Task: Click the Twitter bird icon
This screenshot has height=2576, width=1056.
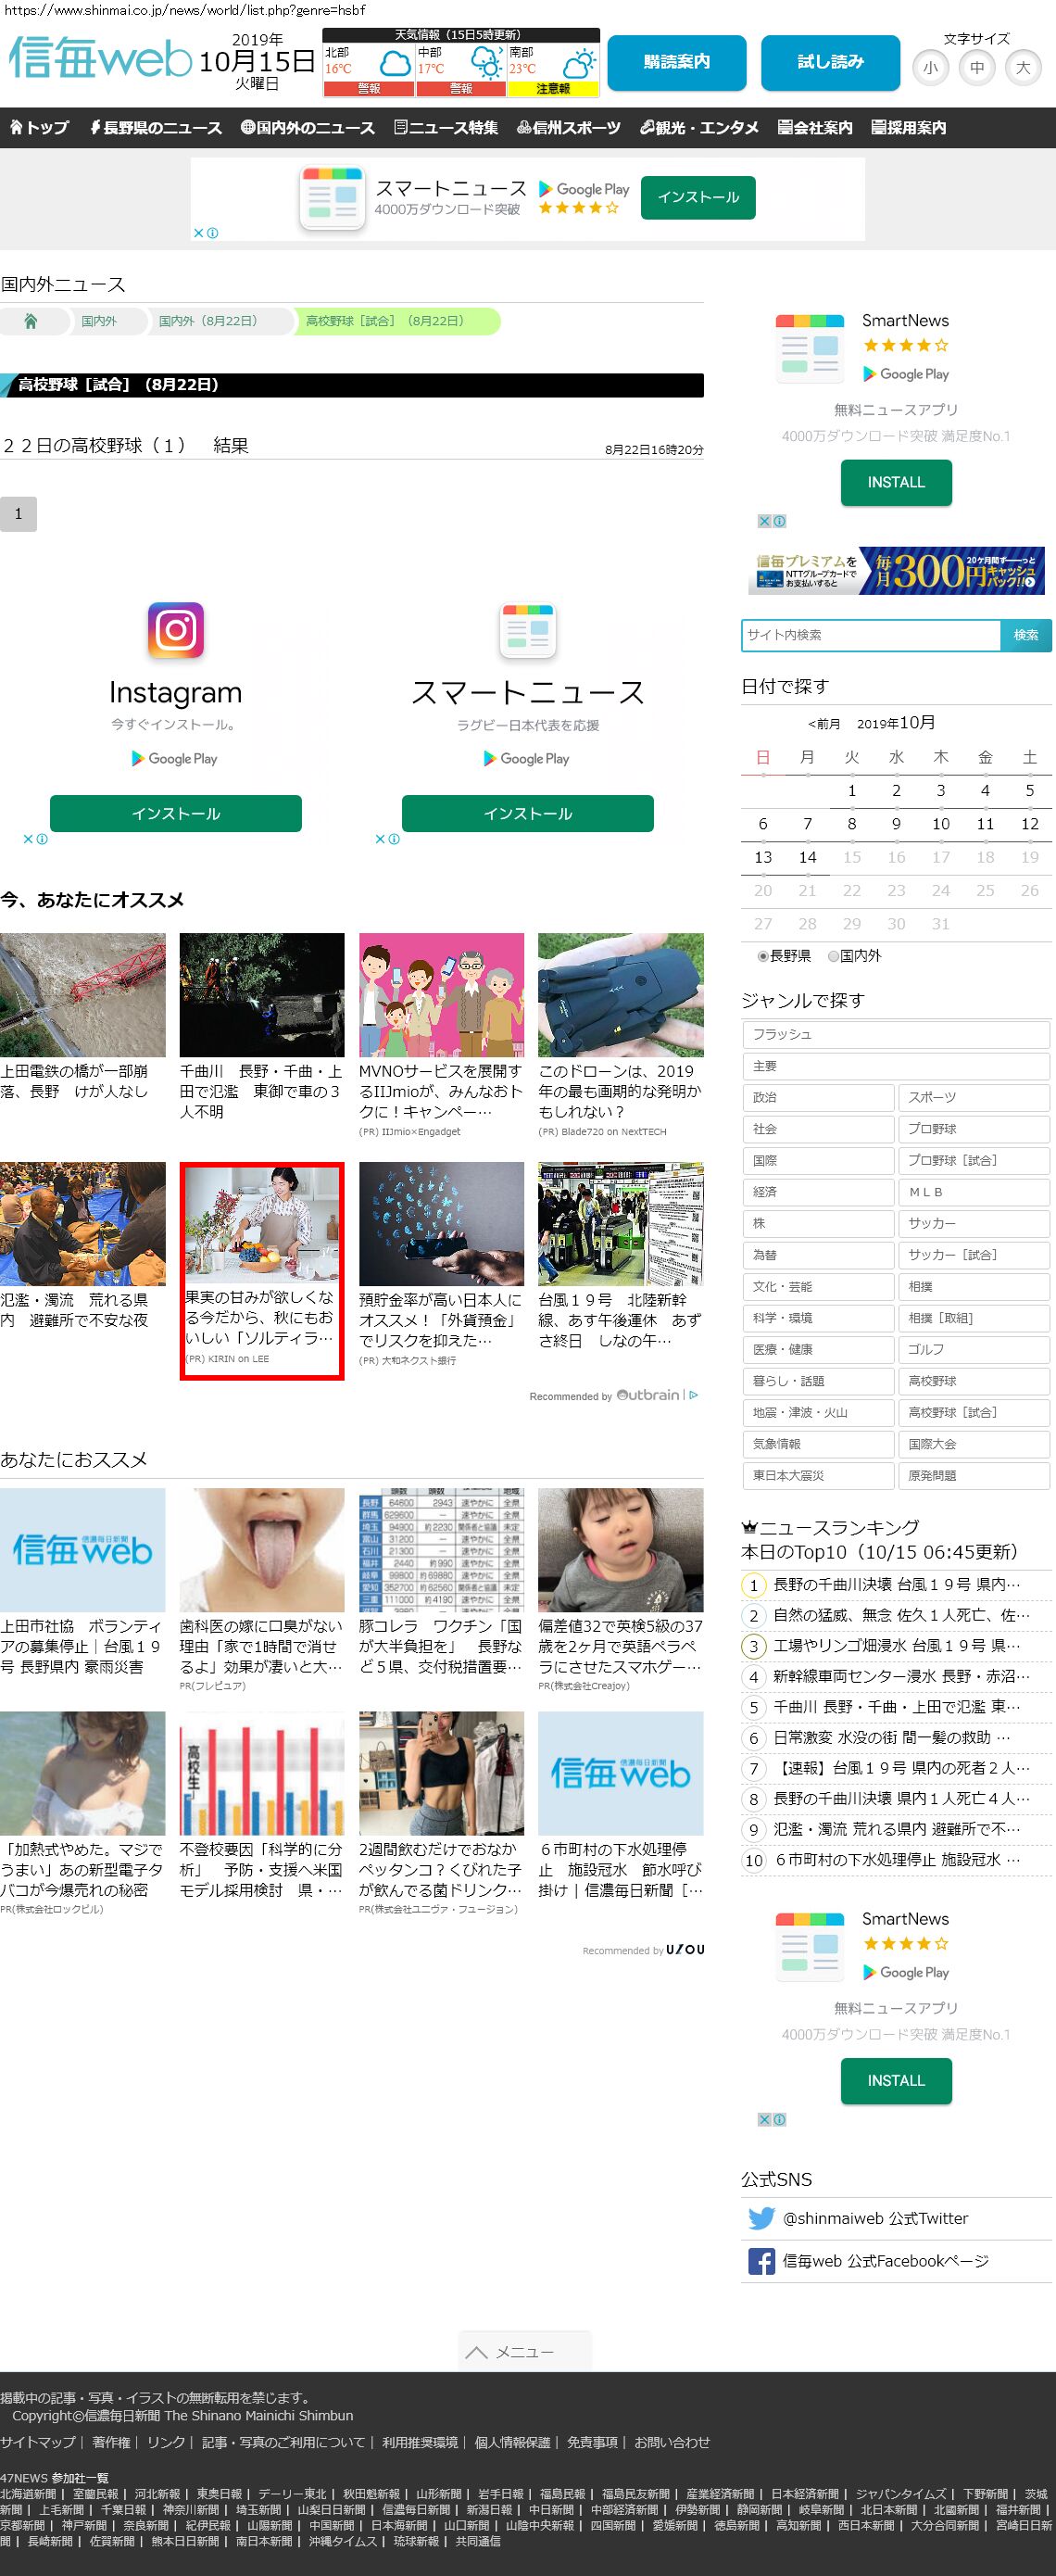Action: pyautogui.click(x=761, y=2218)
